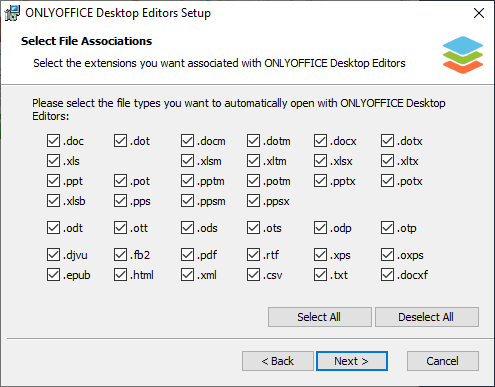Uncheck the .rtf checkbox
This screenshot has height=387, width=495.
pyautogui.click(x=253, y=255)
